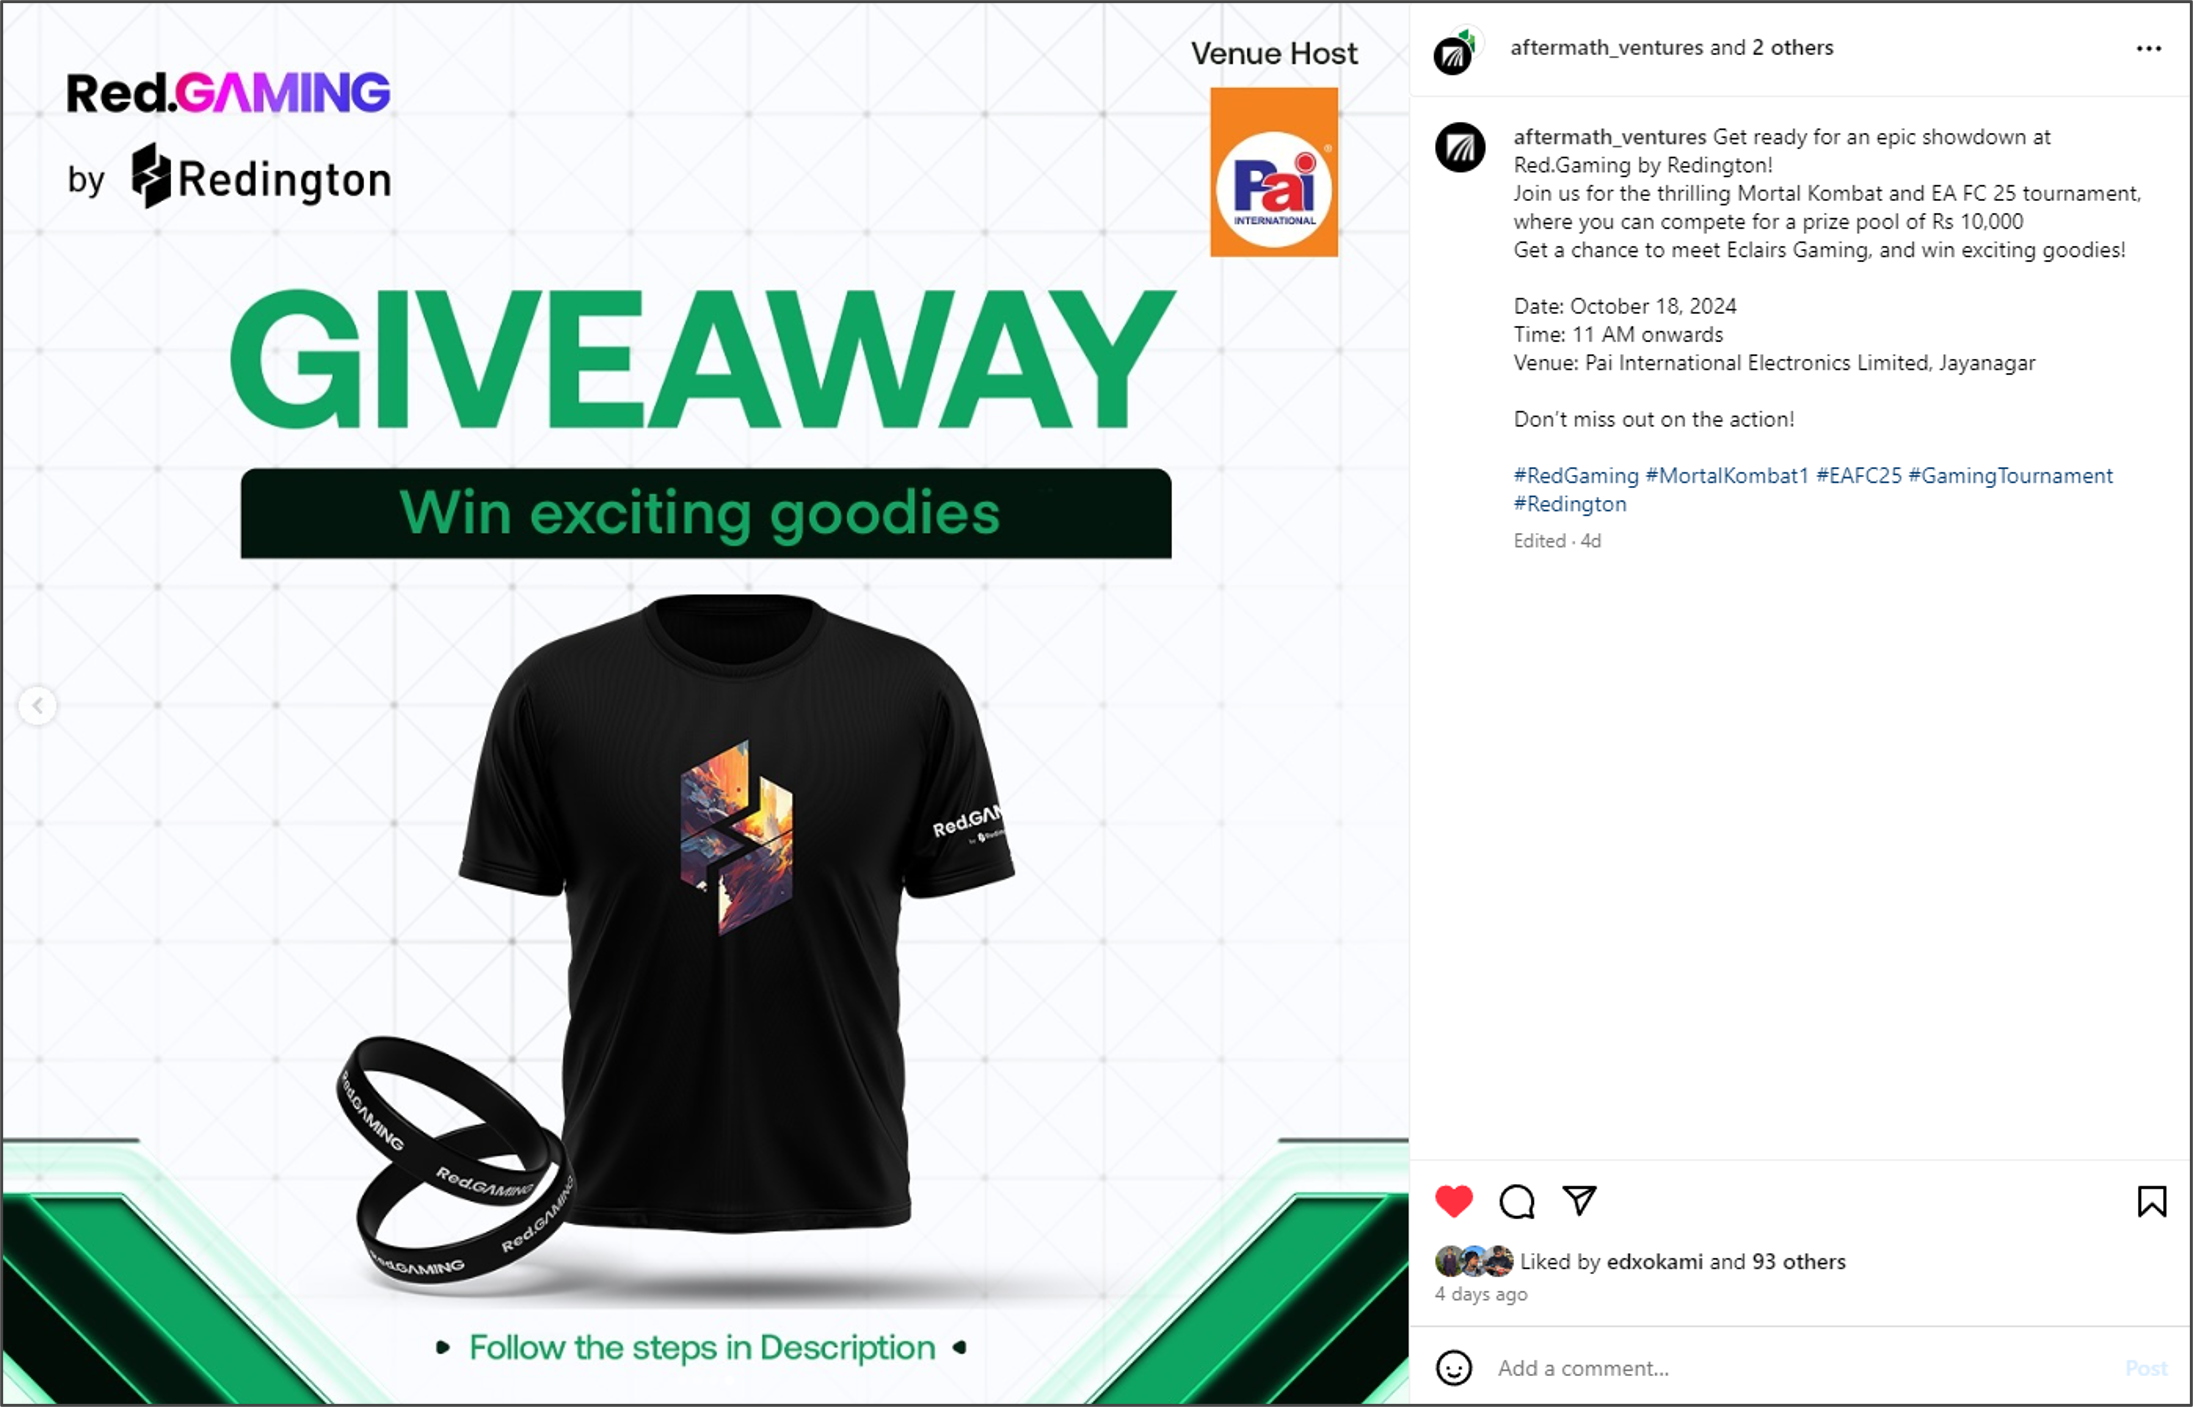Follow the #EAFC25 hashtag link
The width and height of the screenshot is (2193, 1407).
pos(1859,476)
